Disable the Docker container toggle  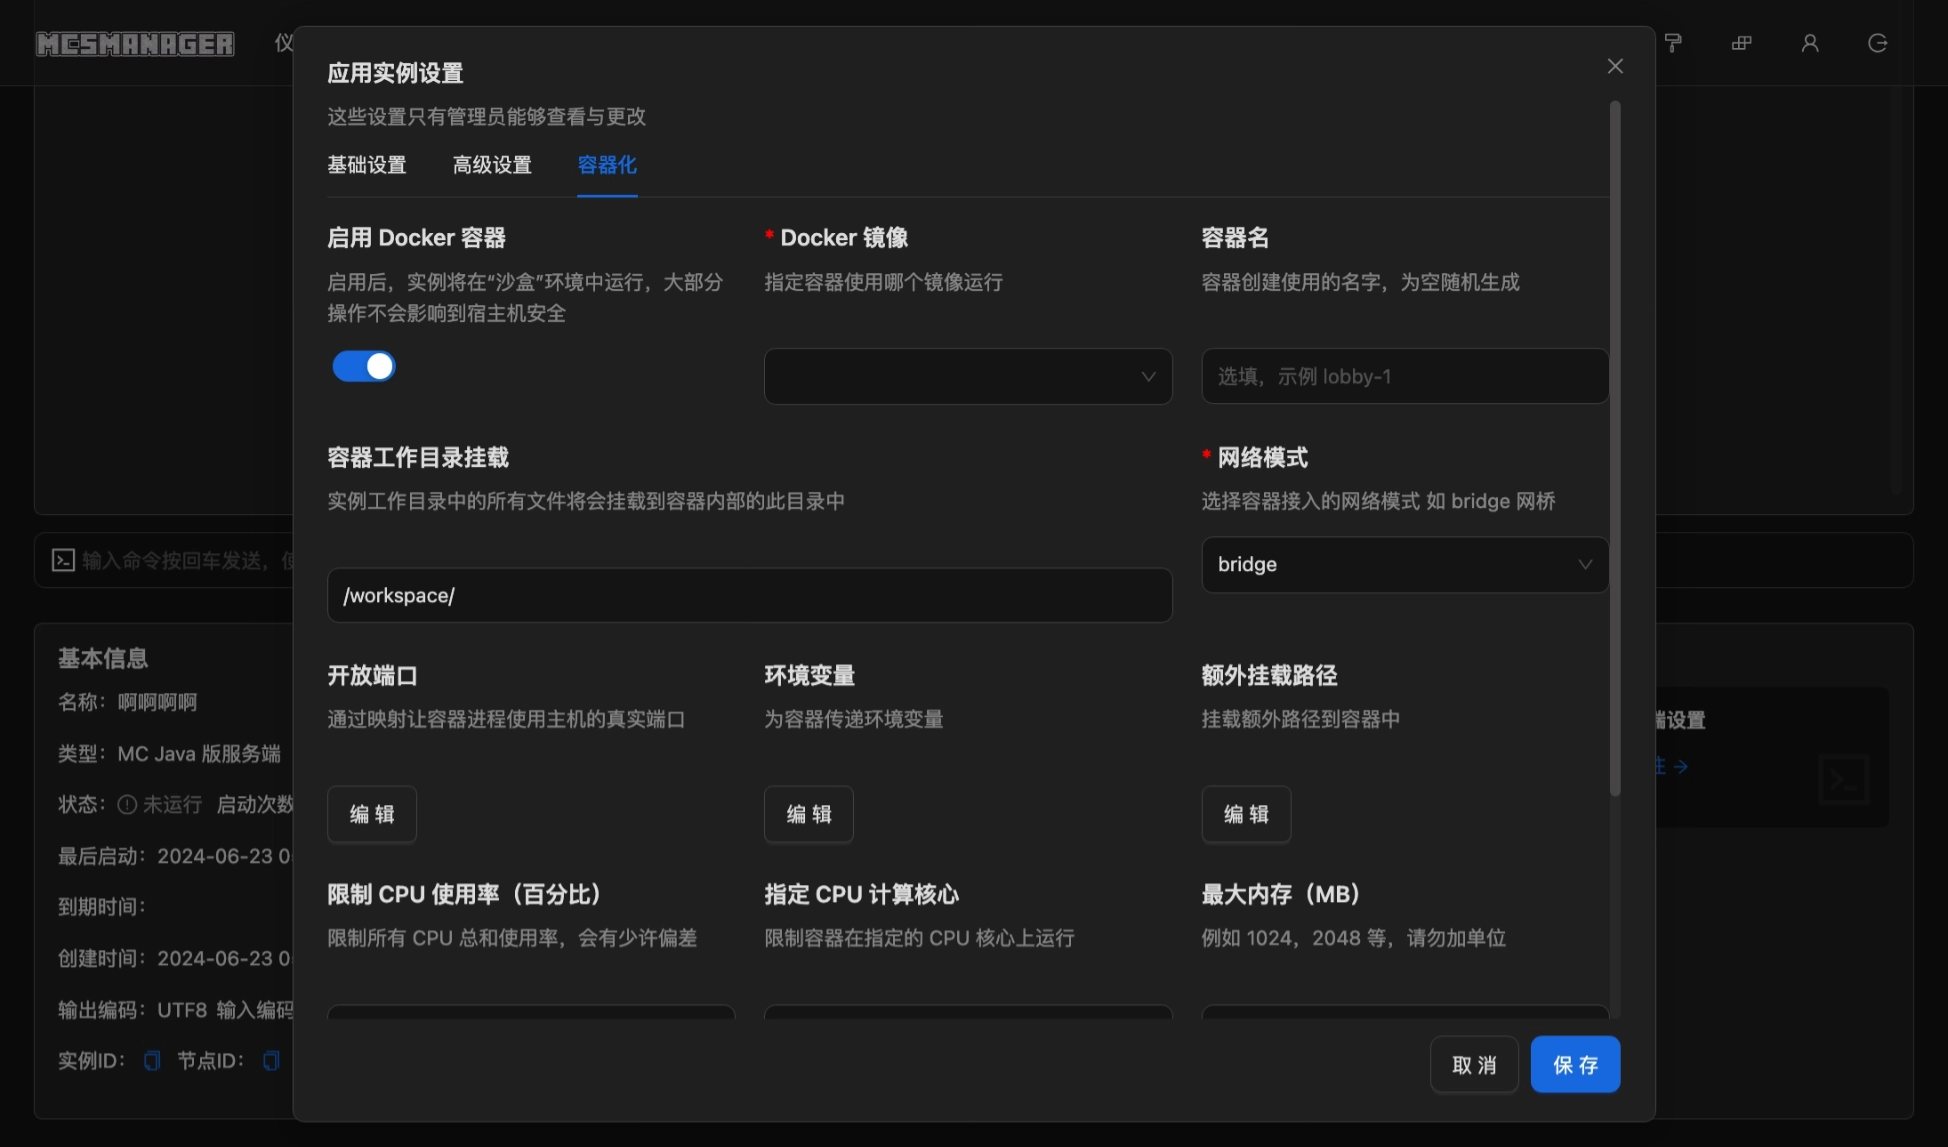364,367
